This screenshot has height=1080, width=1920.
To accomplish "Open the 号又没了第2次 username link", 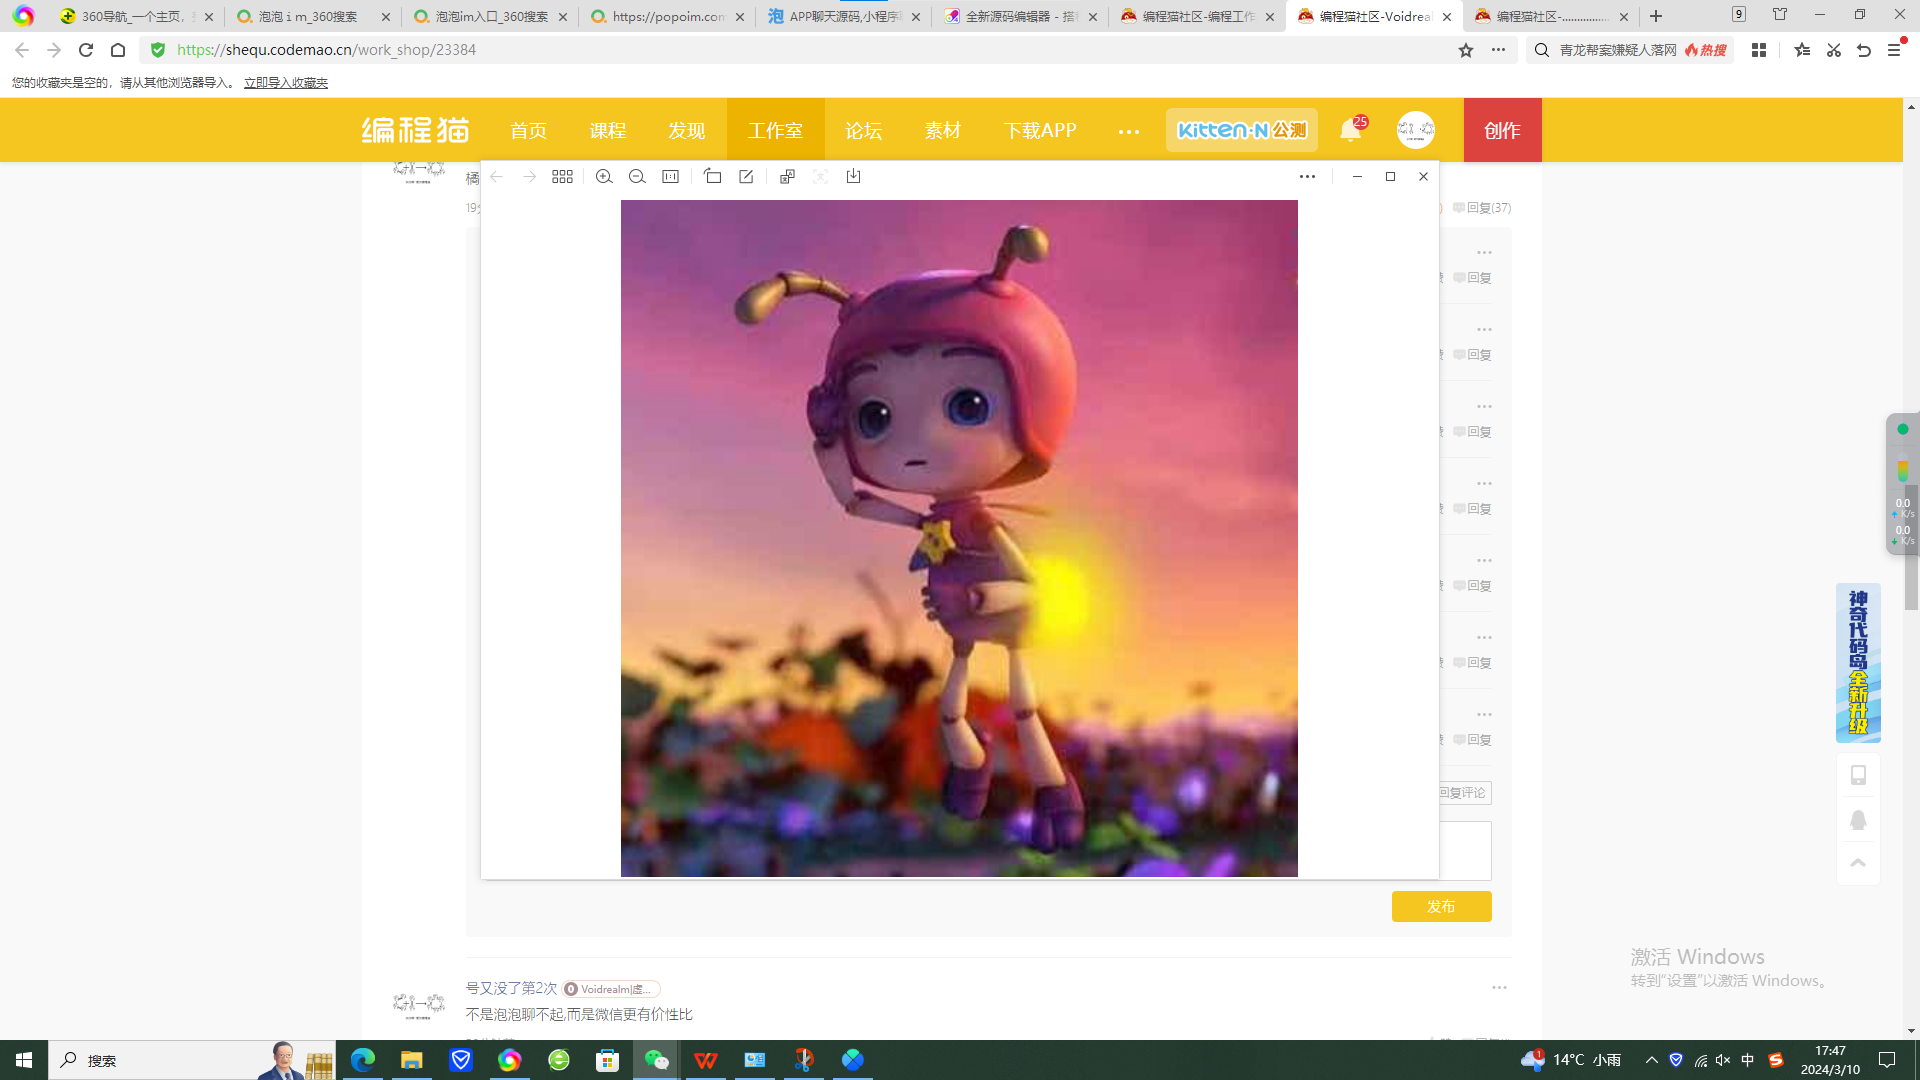I will (x=511, y=988).
